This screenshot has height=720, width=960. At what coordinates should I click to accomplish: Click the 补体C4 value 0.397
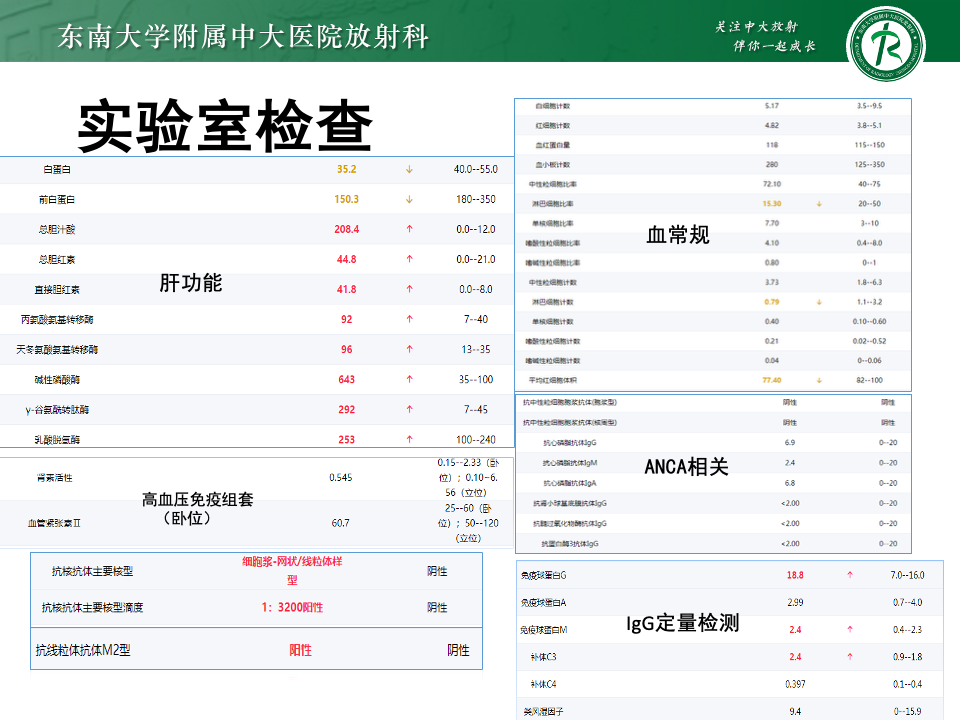(795, 684)
